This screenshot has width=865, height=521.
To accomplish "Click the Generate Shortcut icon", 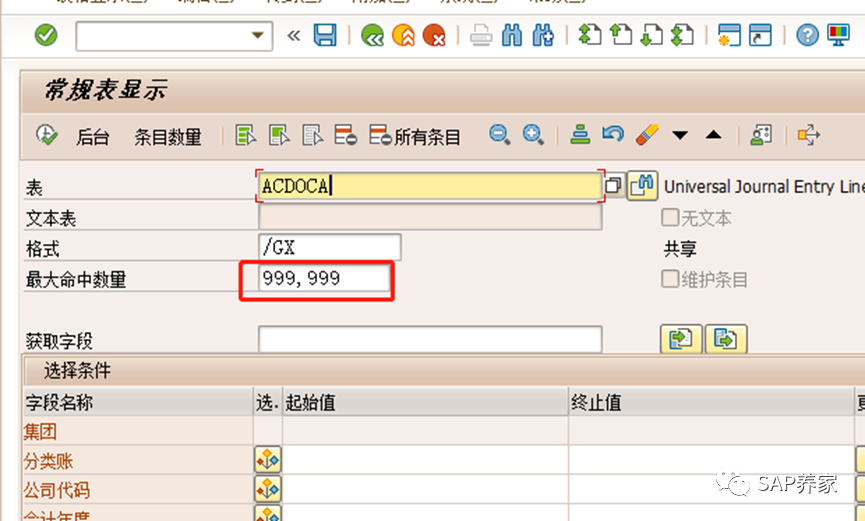I will coord(760,35).
